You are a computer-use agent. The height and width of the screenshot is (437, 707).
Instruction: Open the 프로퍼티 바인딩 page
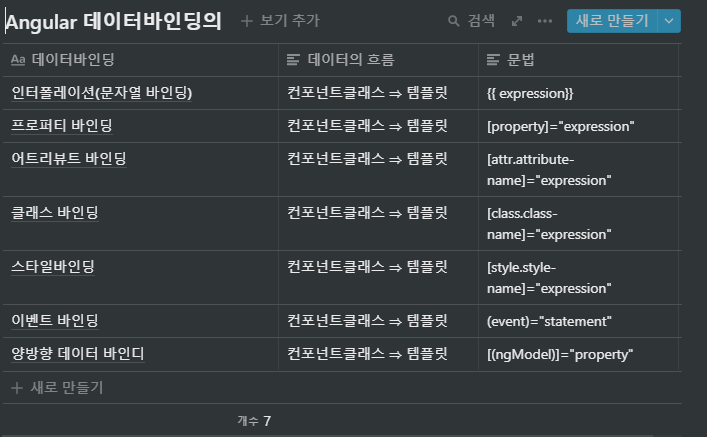pos(62,126)
